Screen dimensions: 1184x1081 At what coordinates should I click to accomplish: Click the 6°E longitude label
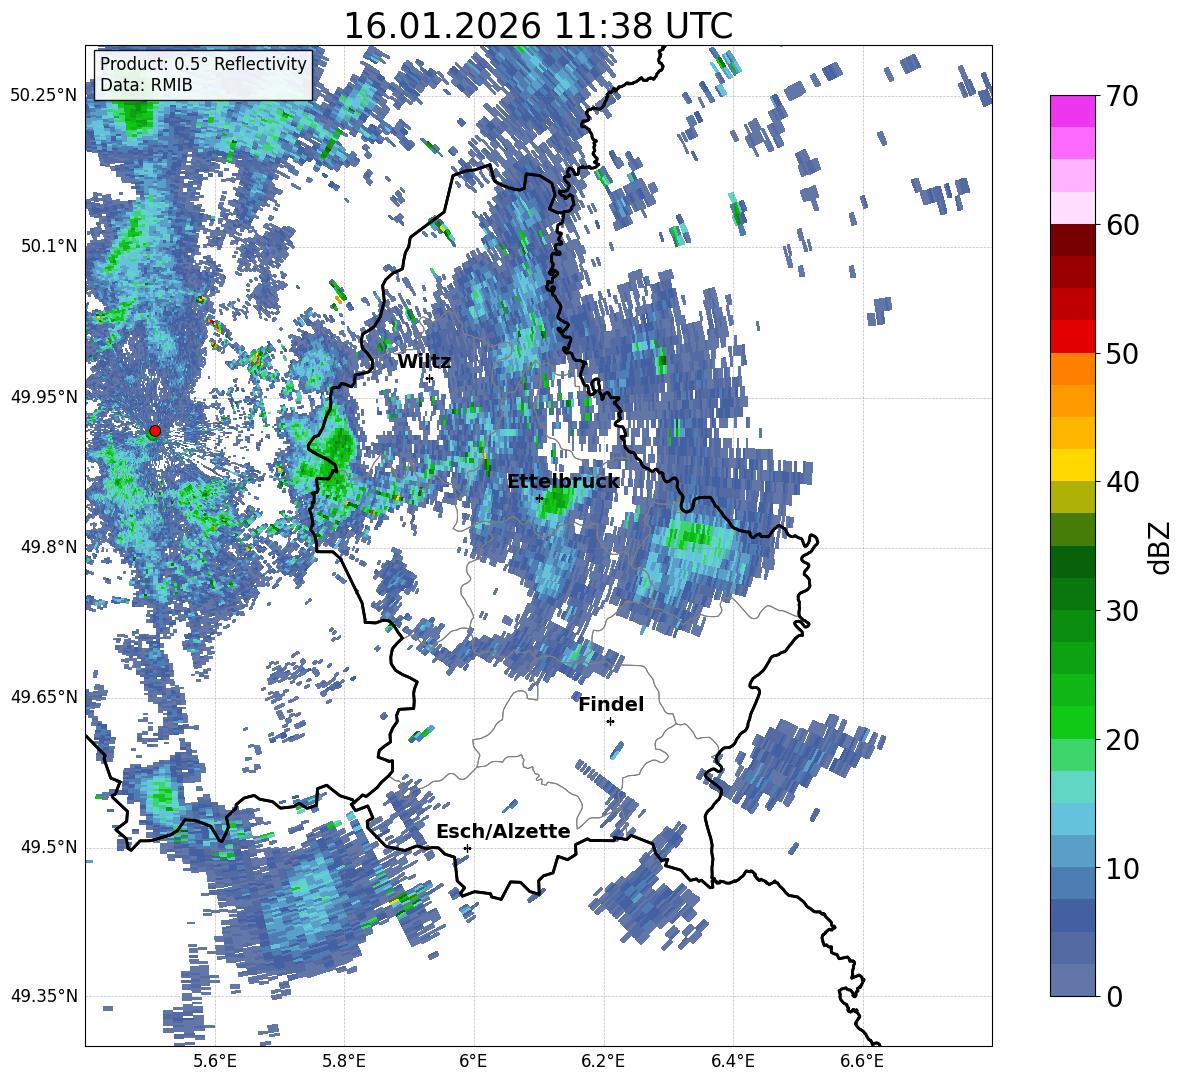coord(473,1061)
